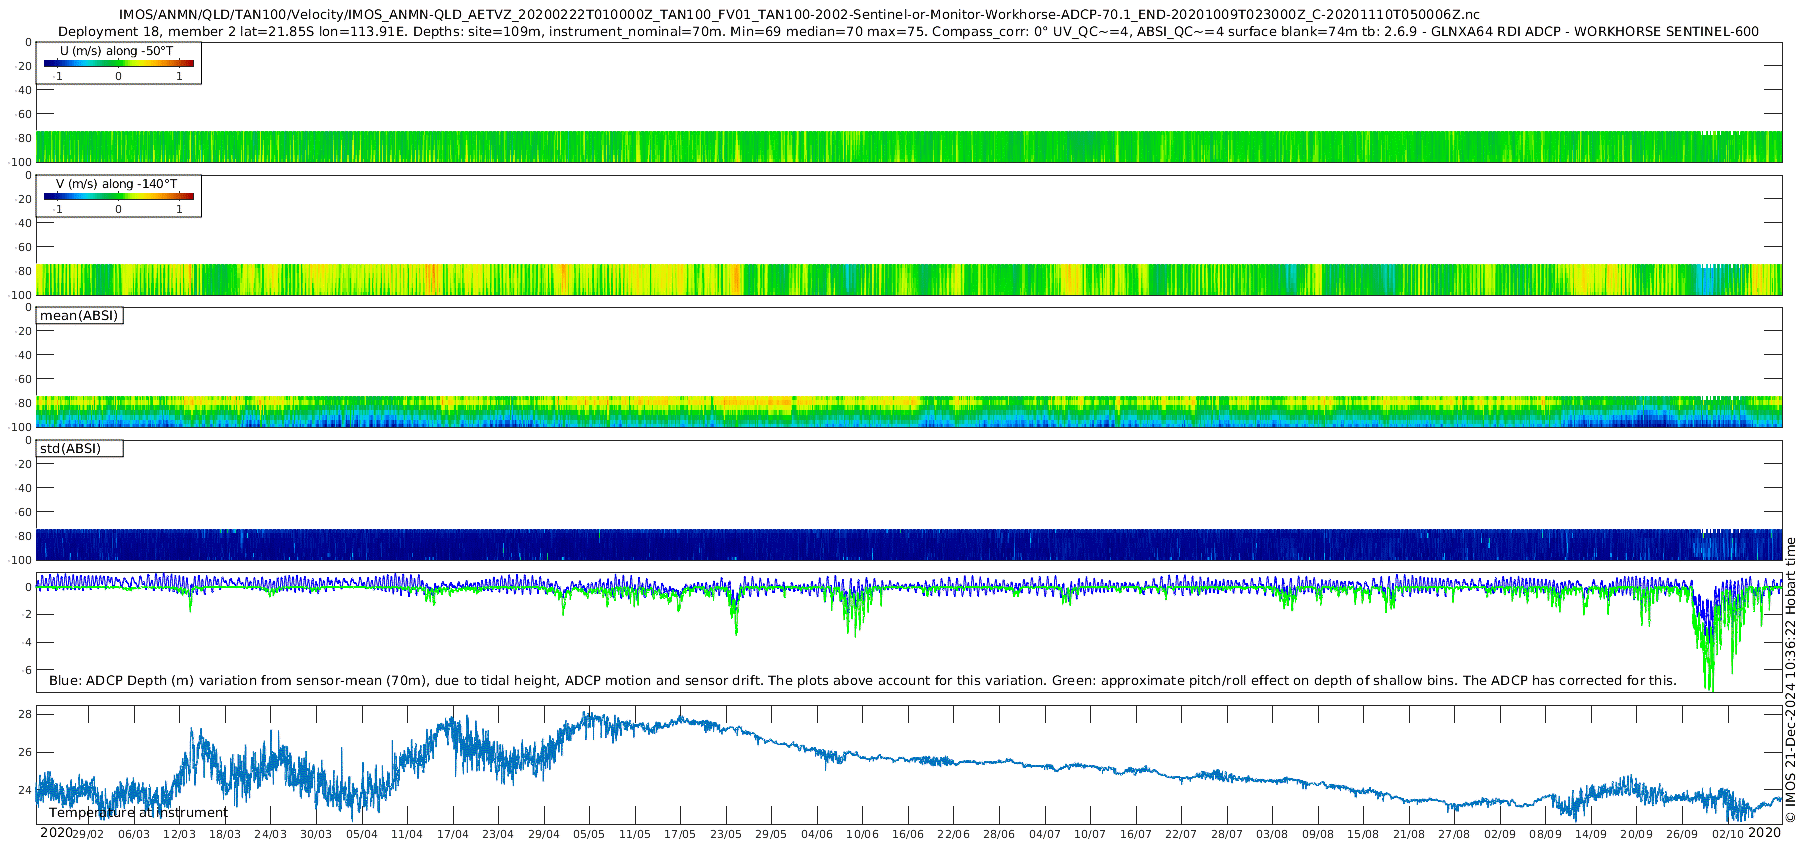
Task: Click the U velocity colorbar gradient
Action: (x=118, y=64)
